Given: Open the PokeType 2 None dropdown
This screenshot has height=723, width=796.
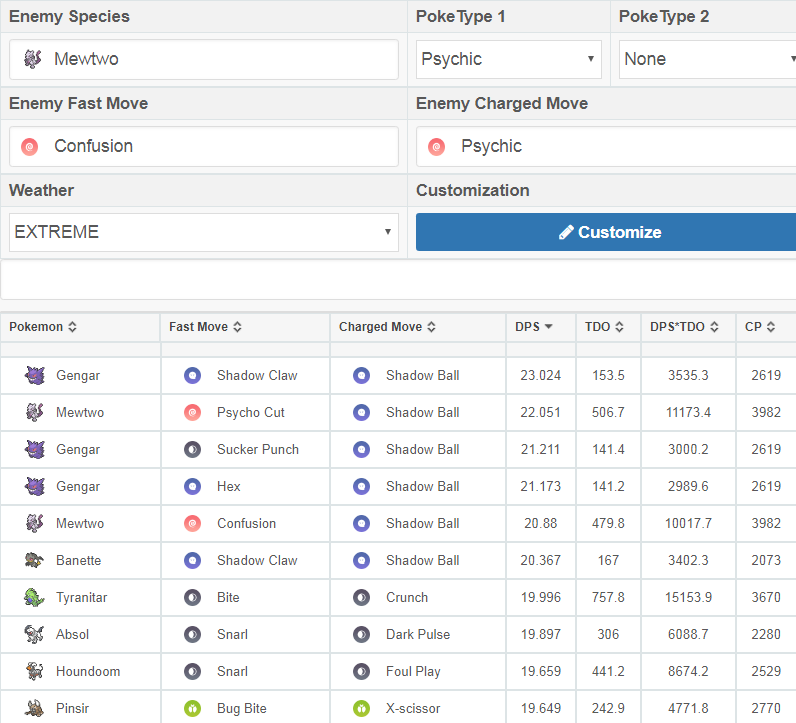Looking at the screenshot, I should tap(708, 59).
